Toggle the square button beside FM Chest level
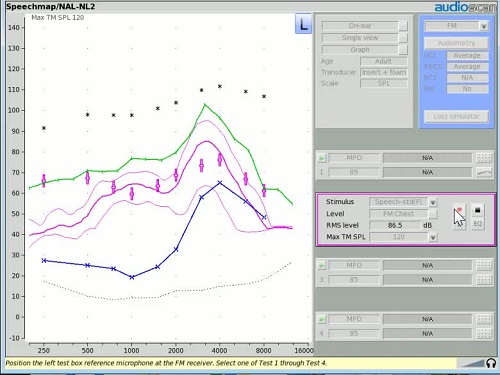The height and width of the screenshot is (375, 500). pyautogui.click(x=433, y=214)
